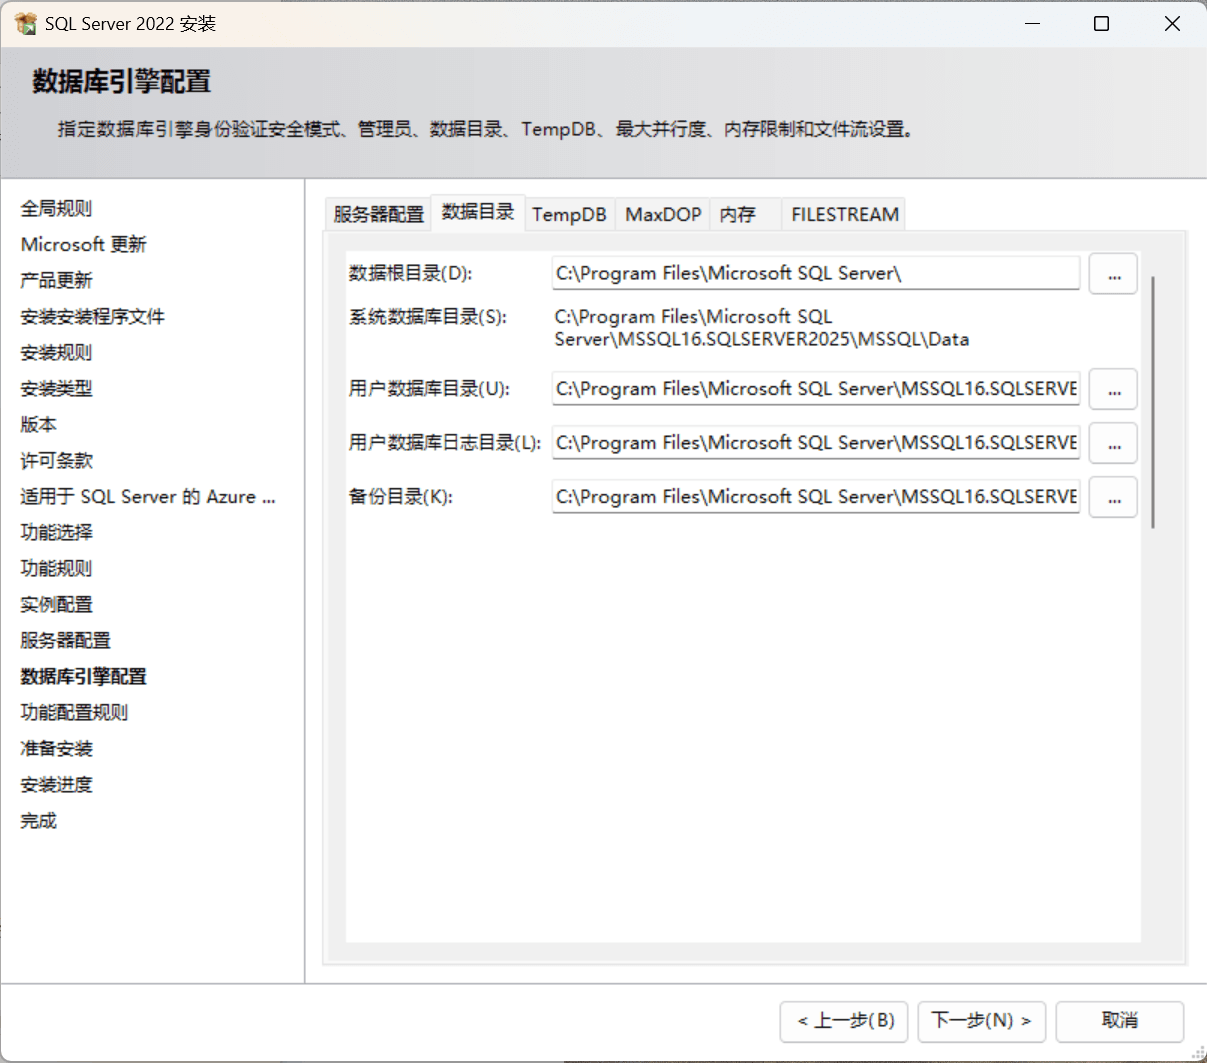The width and height of the screenshot is (1207, 1063).
Task: Click the SQL Server setup title bar icon
Action: (26, 23)
